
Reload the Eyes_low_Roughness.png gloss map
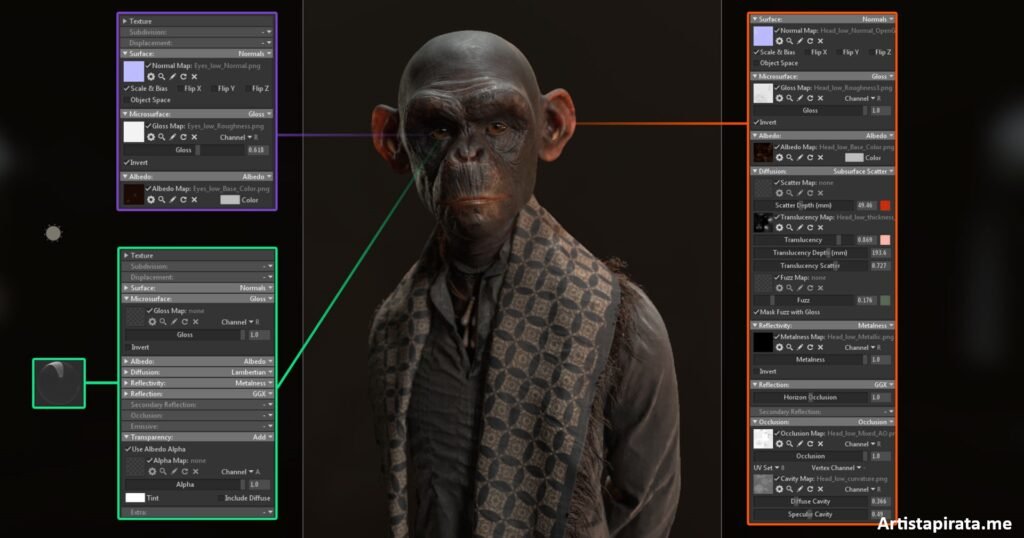click(184, 137)
